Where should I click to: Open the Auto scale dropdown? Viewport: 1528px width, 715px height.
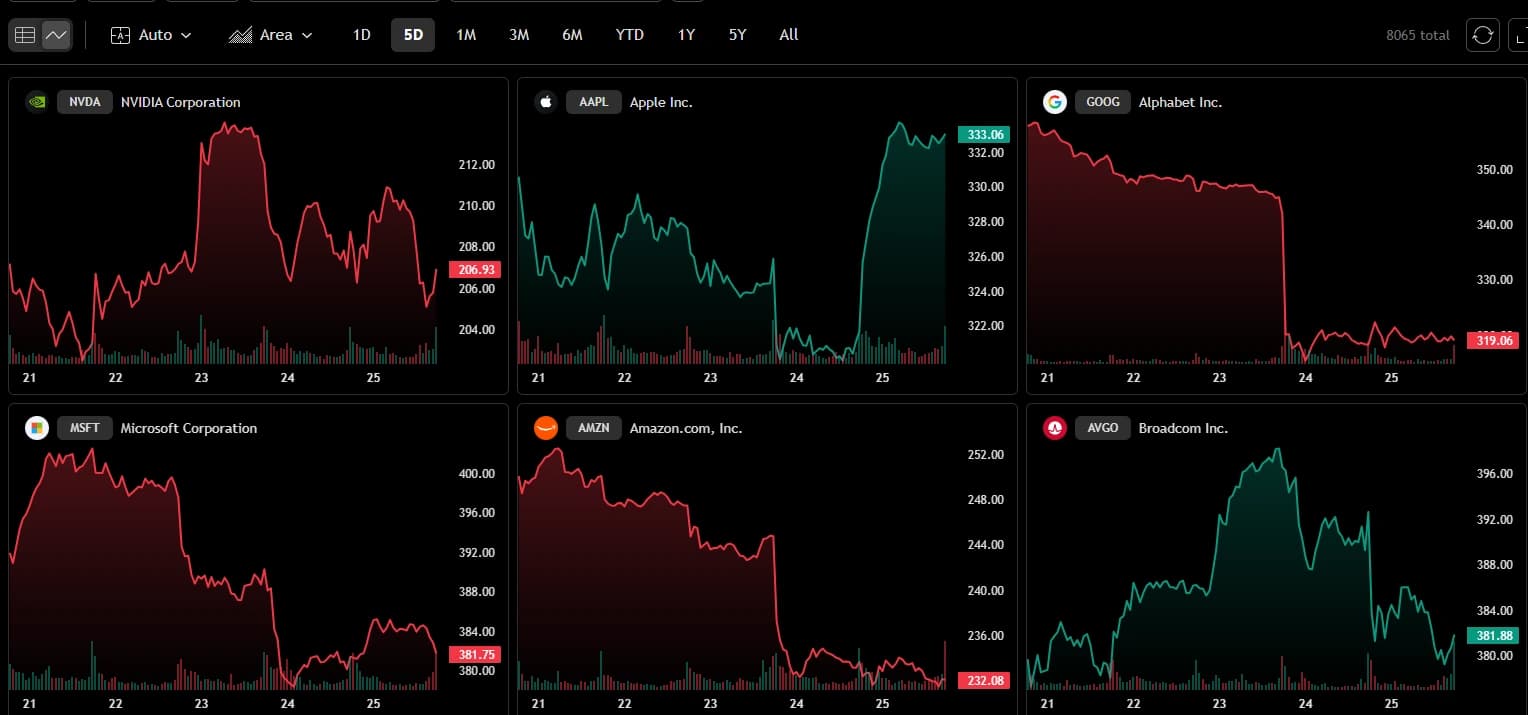tap(151, 35)
